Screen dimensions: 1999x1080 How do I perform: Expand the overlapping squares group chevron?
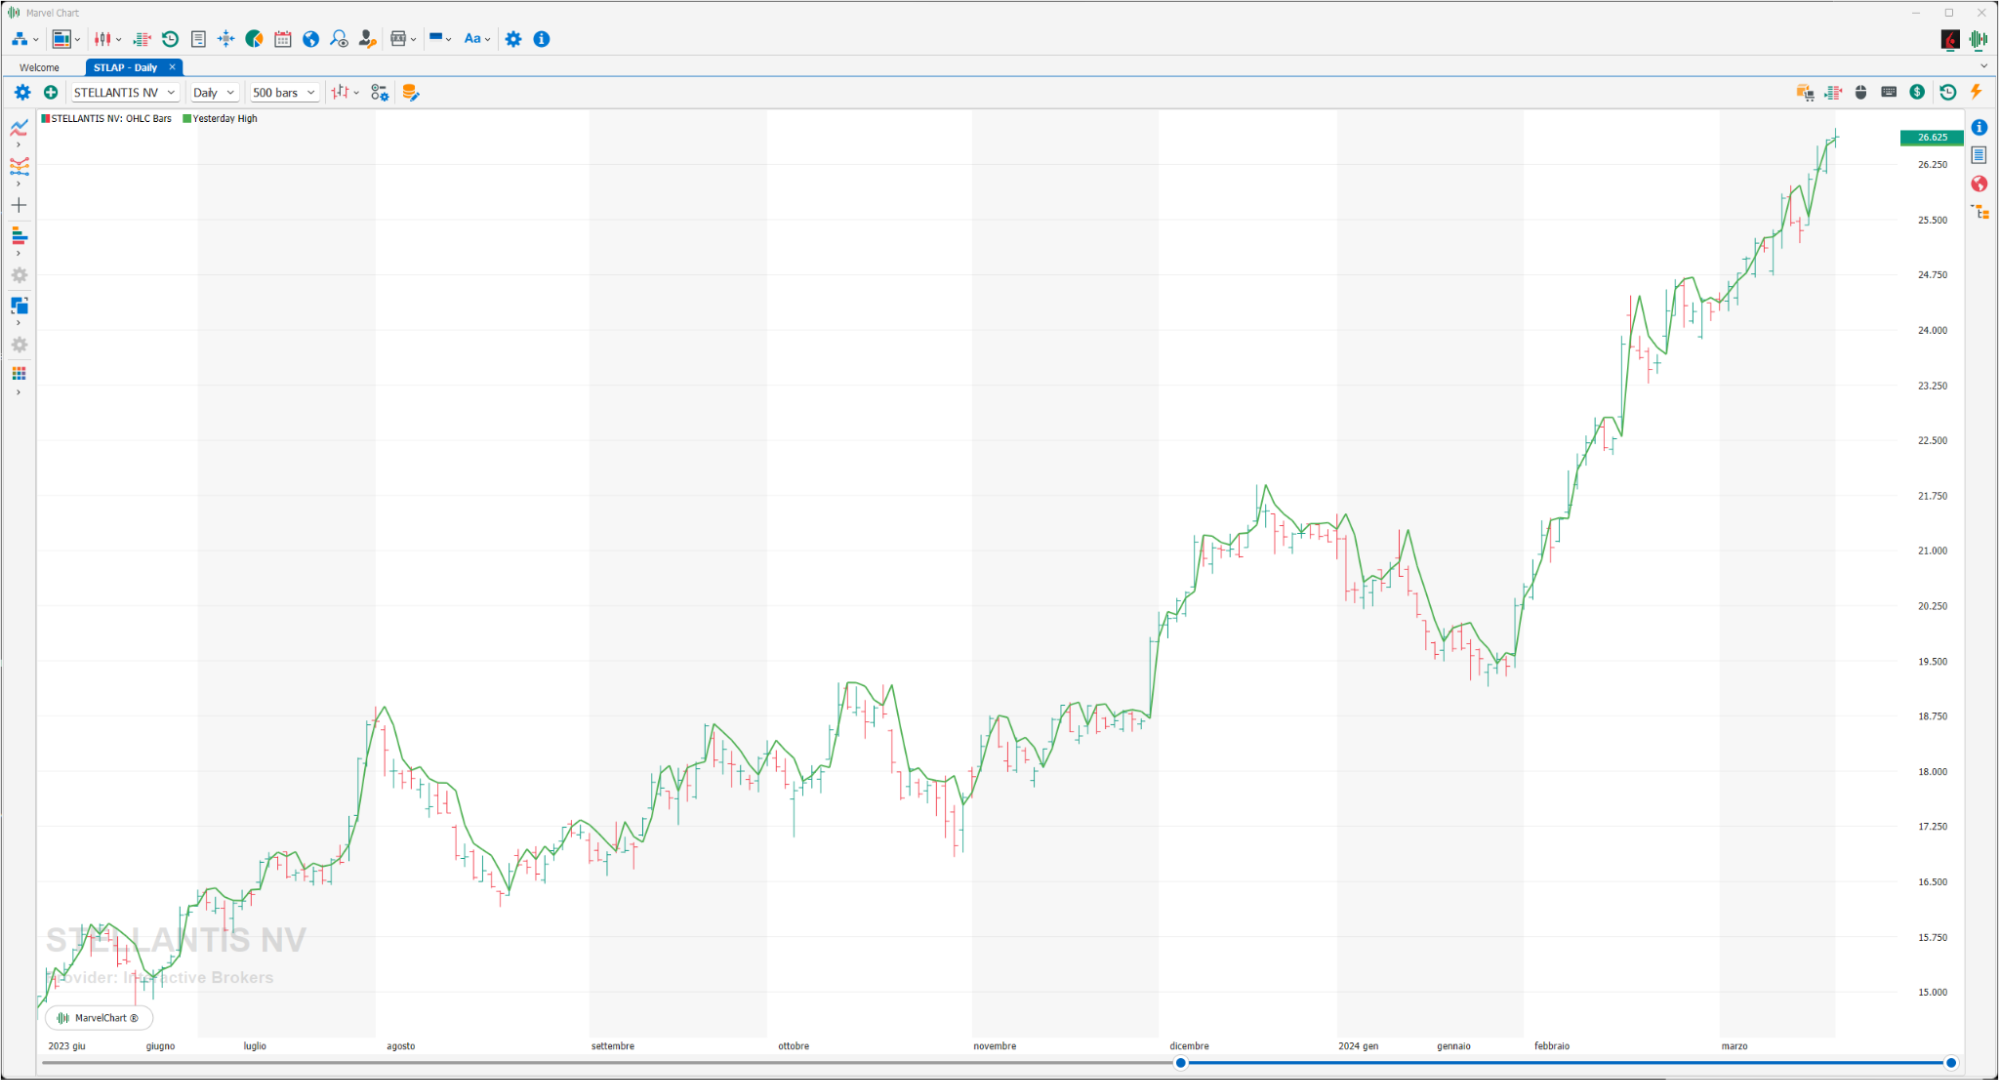tap(18, 323)
